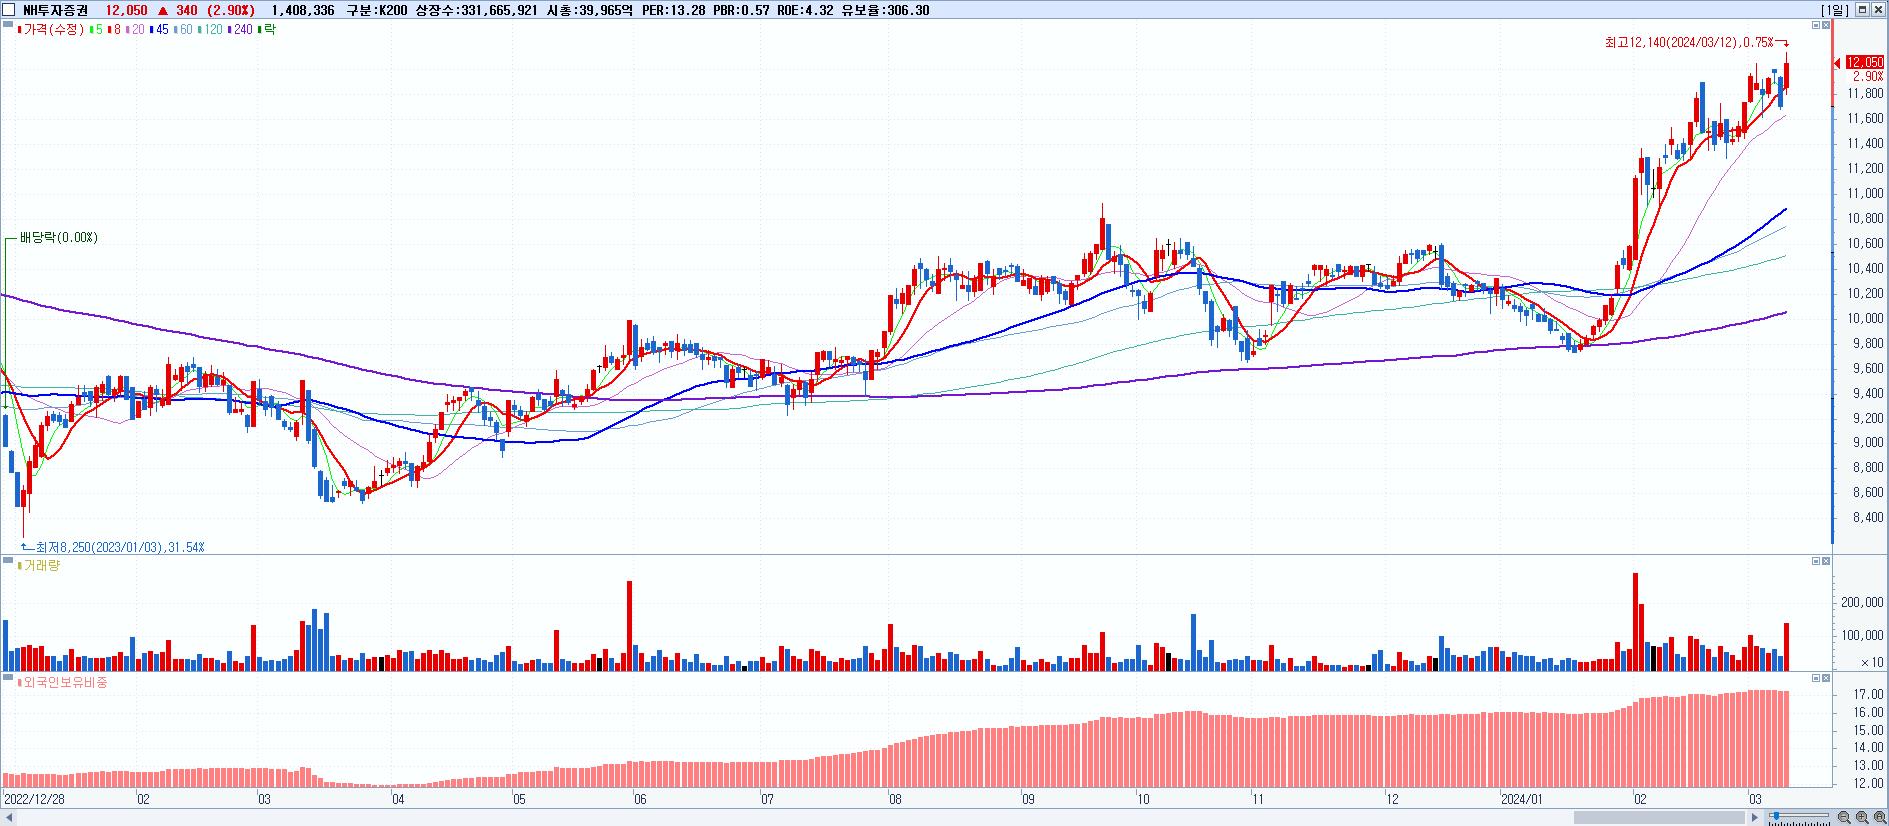
Task: Click the NH투자증권 stock name
Action: (56, 10)
